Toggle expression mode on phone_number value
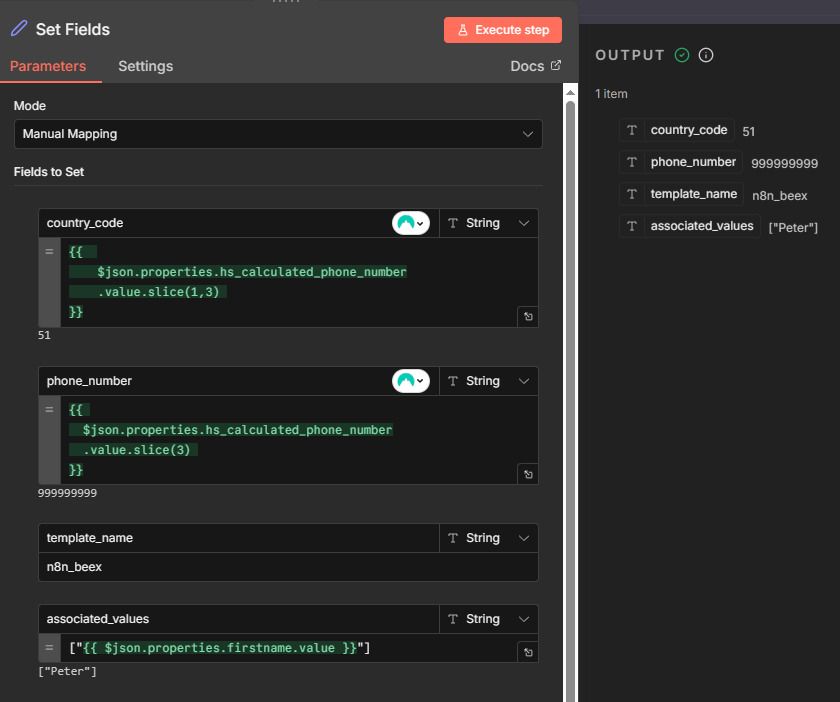 pyautogui.click(x=49, y=410)
